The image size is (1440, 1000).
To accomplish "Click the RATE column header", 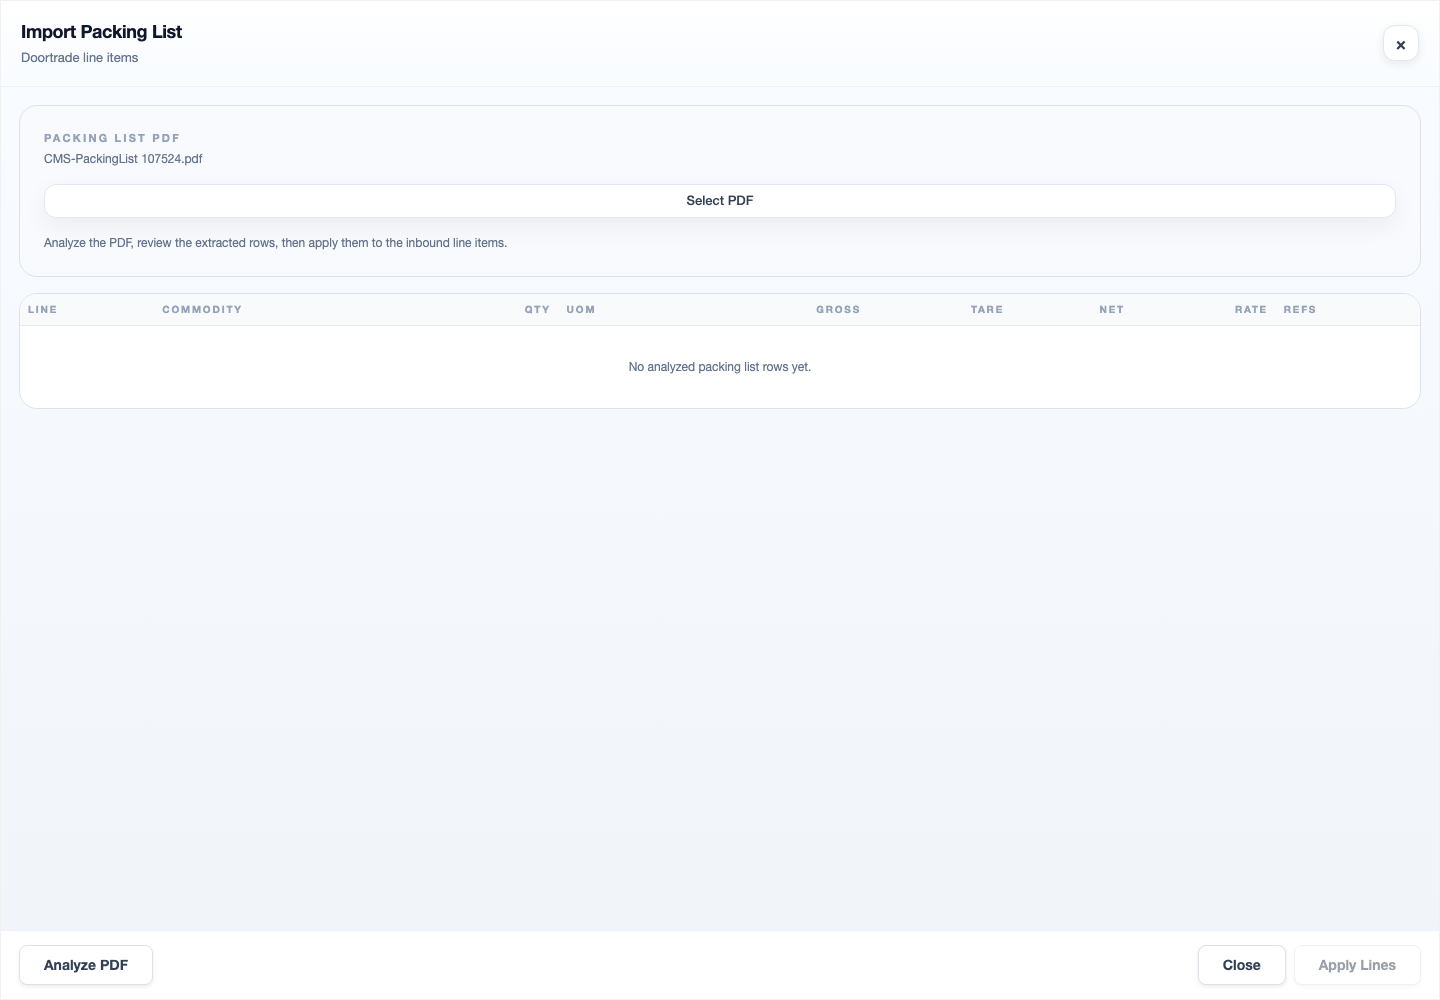I will (x=1251, y=310).
